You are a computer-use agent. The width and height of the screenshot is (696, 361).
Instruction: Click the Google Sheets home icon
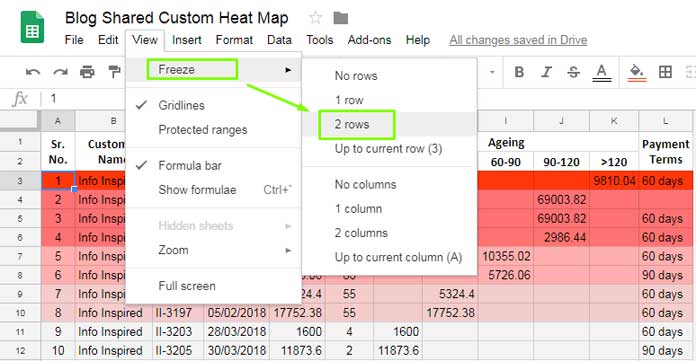click(x=32, y=28)
